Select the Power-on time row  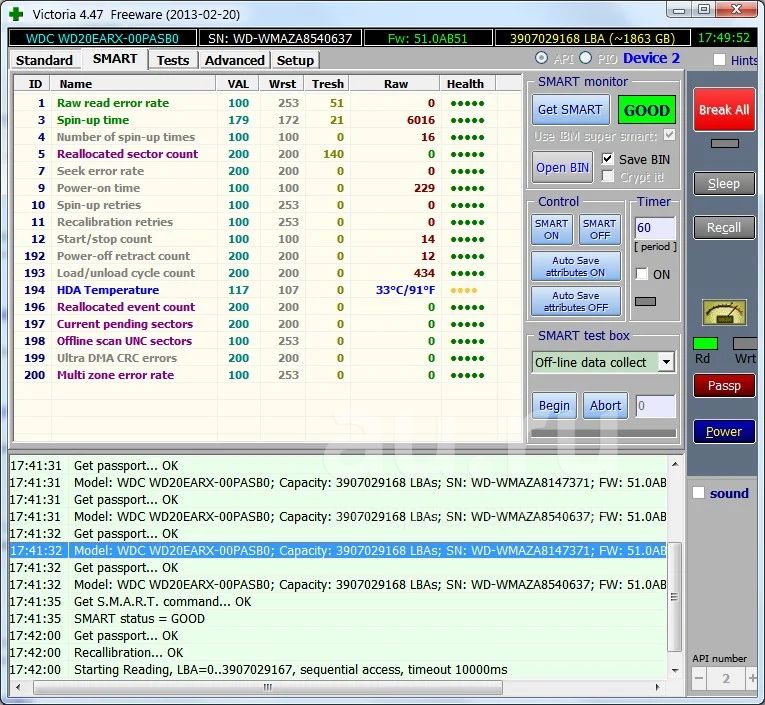[x=267, y=188]
